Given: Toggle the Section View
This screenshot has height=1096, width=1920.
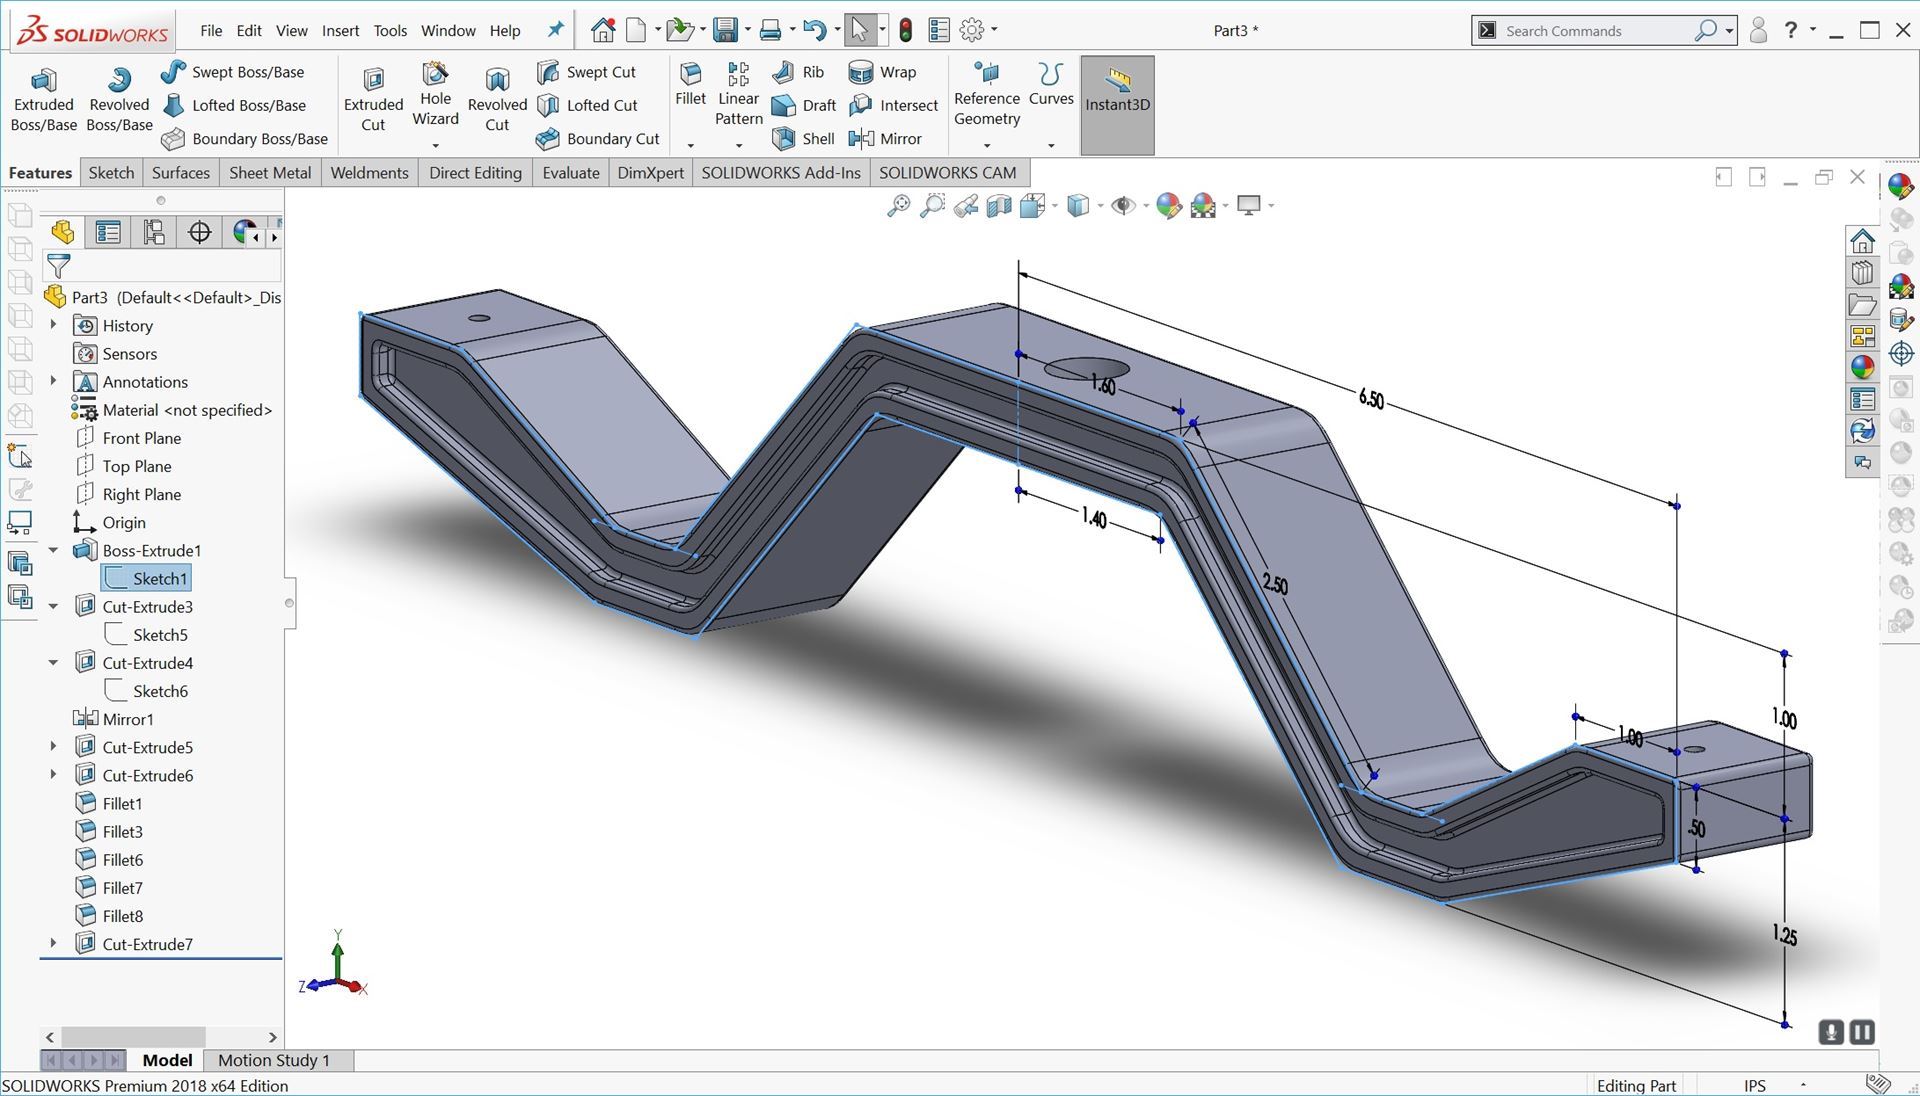Looking at the screenshot, I should click(997, 205).
